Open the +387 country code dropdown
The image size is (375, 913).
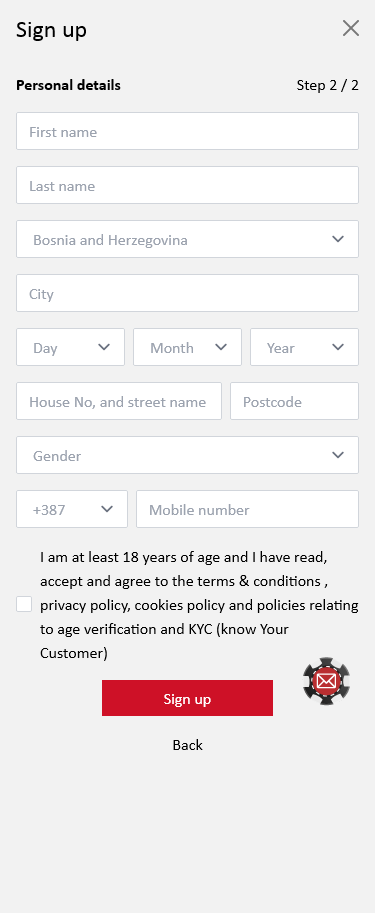coord(72,509)
